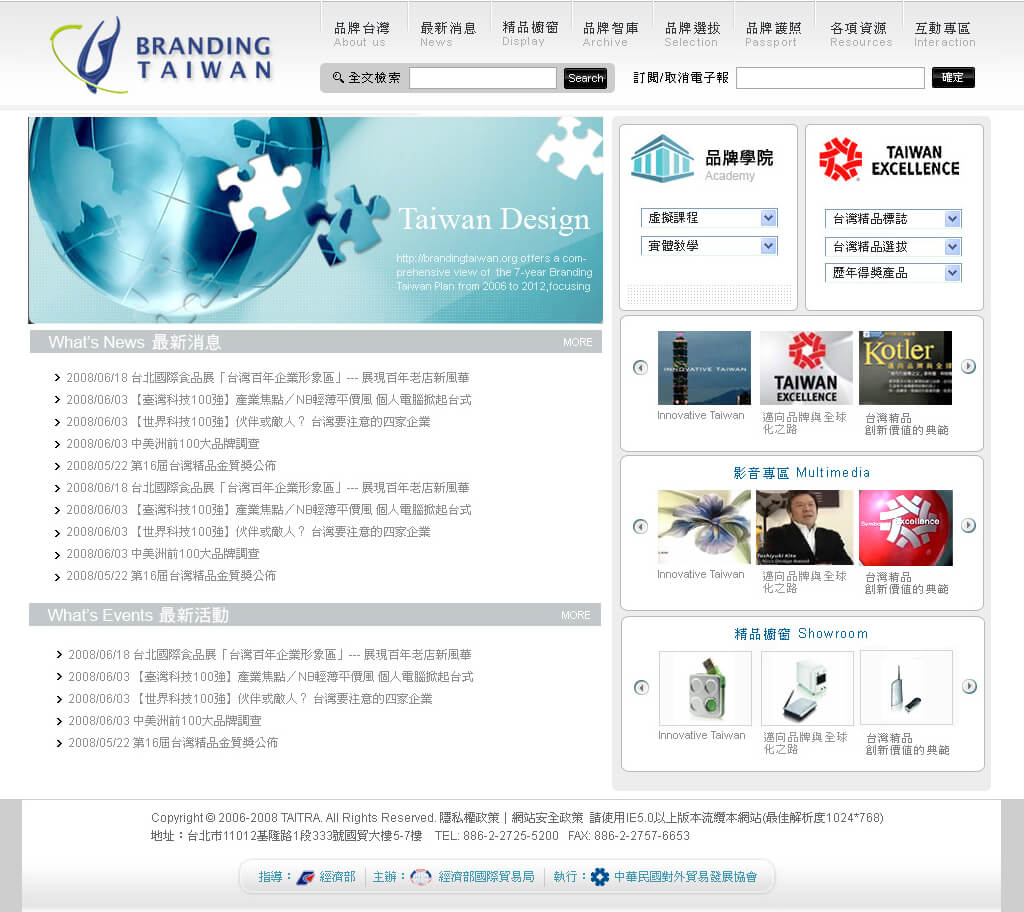
Task: Show next items in the Multimedia carousel
Action: point(968,525)
